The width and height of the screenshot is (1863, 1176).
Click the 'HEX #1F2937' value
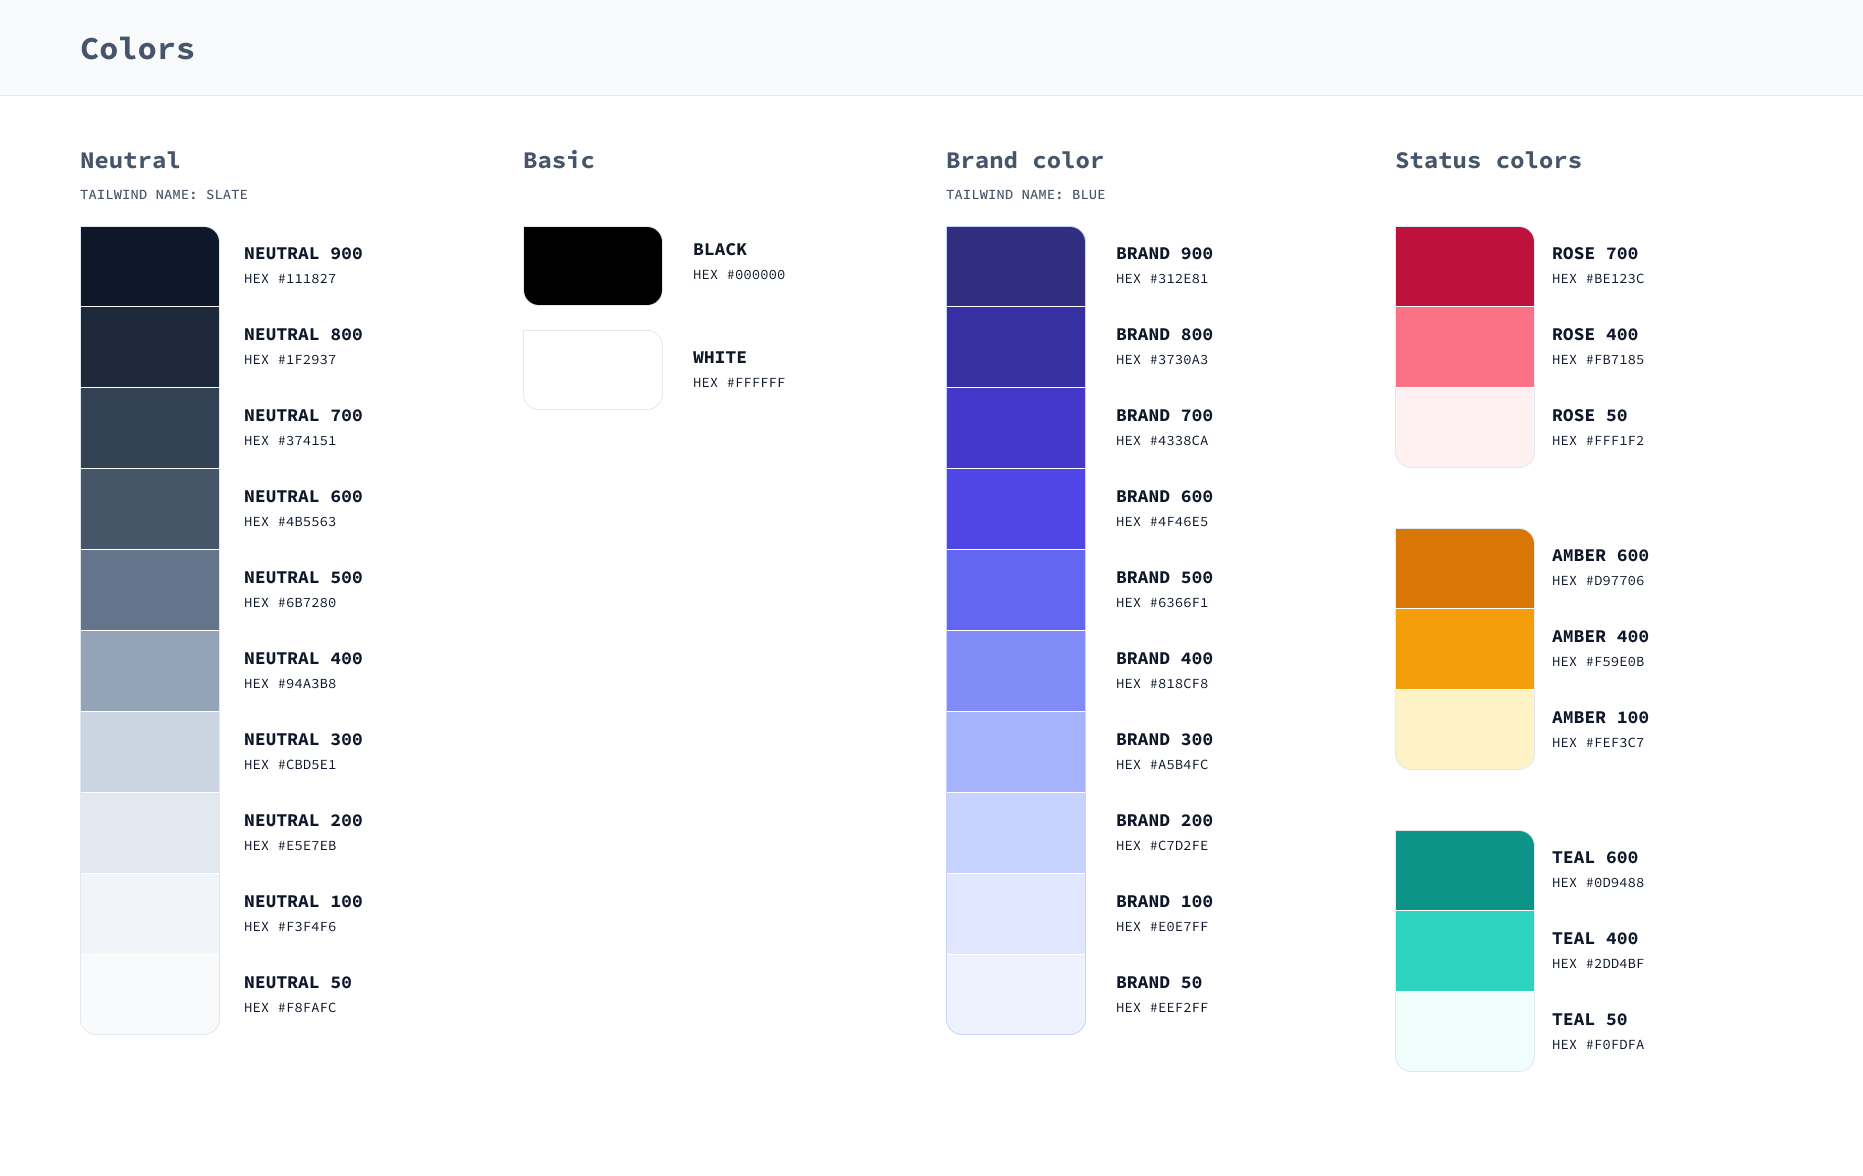pyautogui.click(x=290, y=360)
